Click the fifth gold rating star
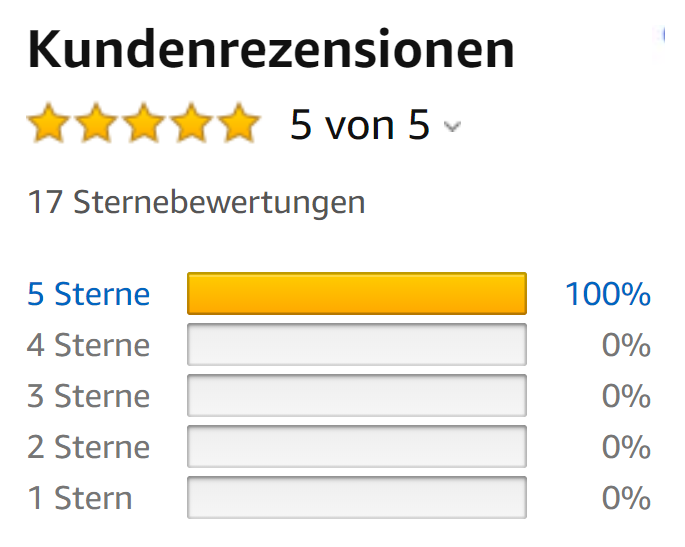This screenshot has width=685, height=547. click(239, 123)
